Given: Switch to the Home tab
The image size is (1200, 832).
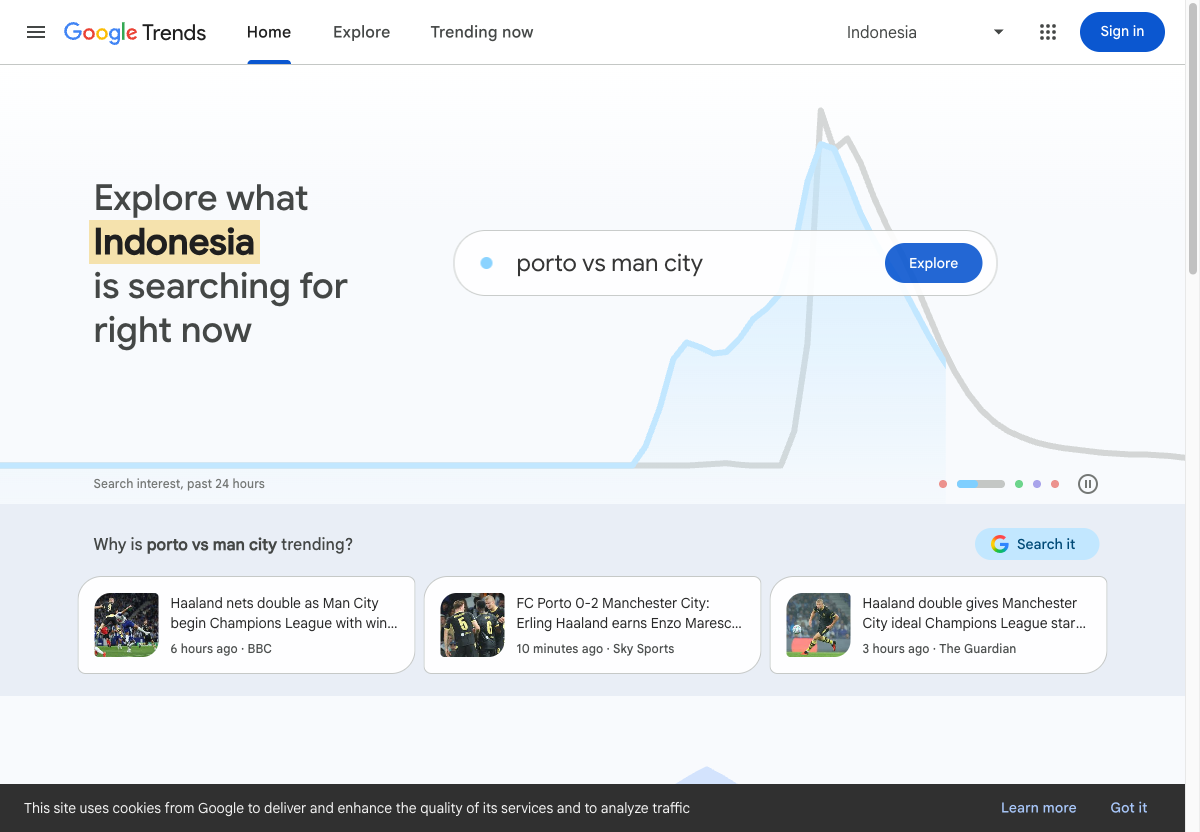Looking at the screenshot, I should pos(269,32).
